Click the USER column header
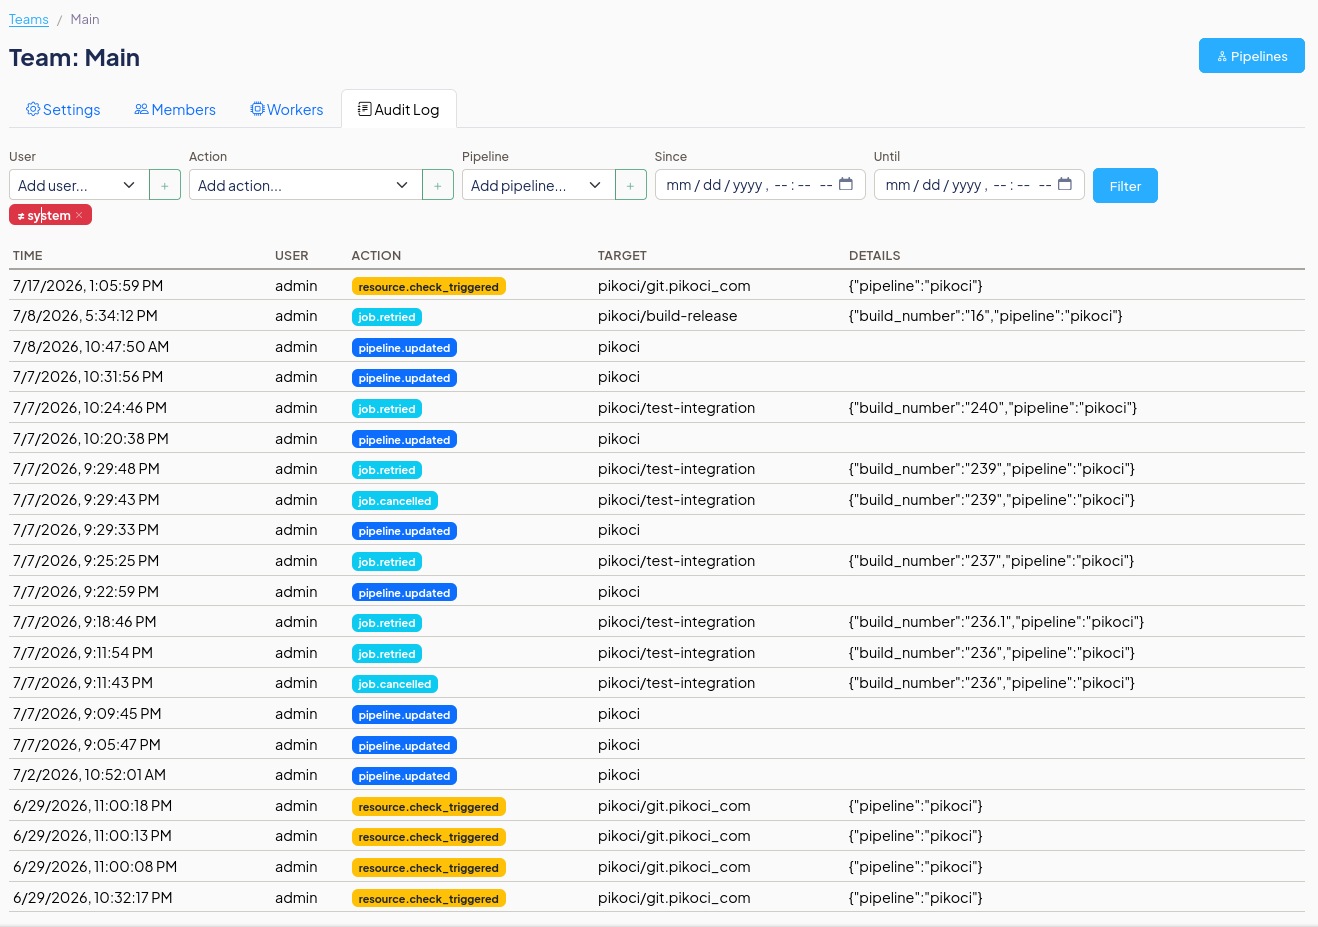The width and height of the screenshot is (1318, 927). click(x=292, y=256)
